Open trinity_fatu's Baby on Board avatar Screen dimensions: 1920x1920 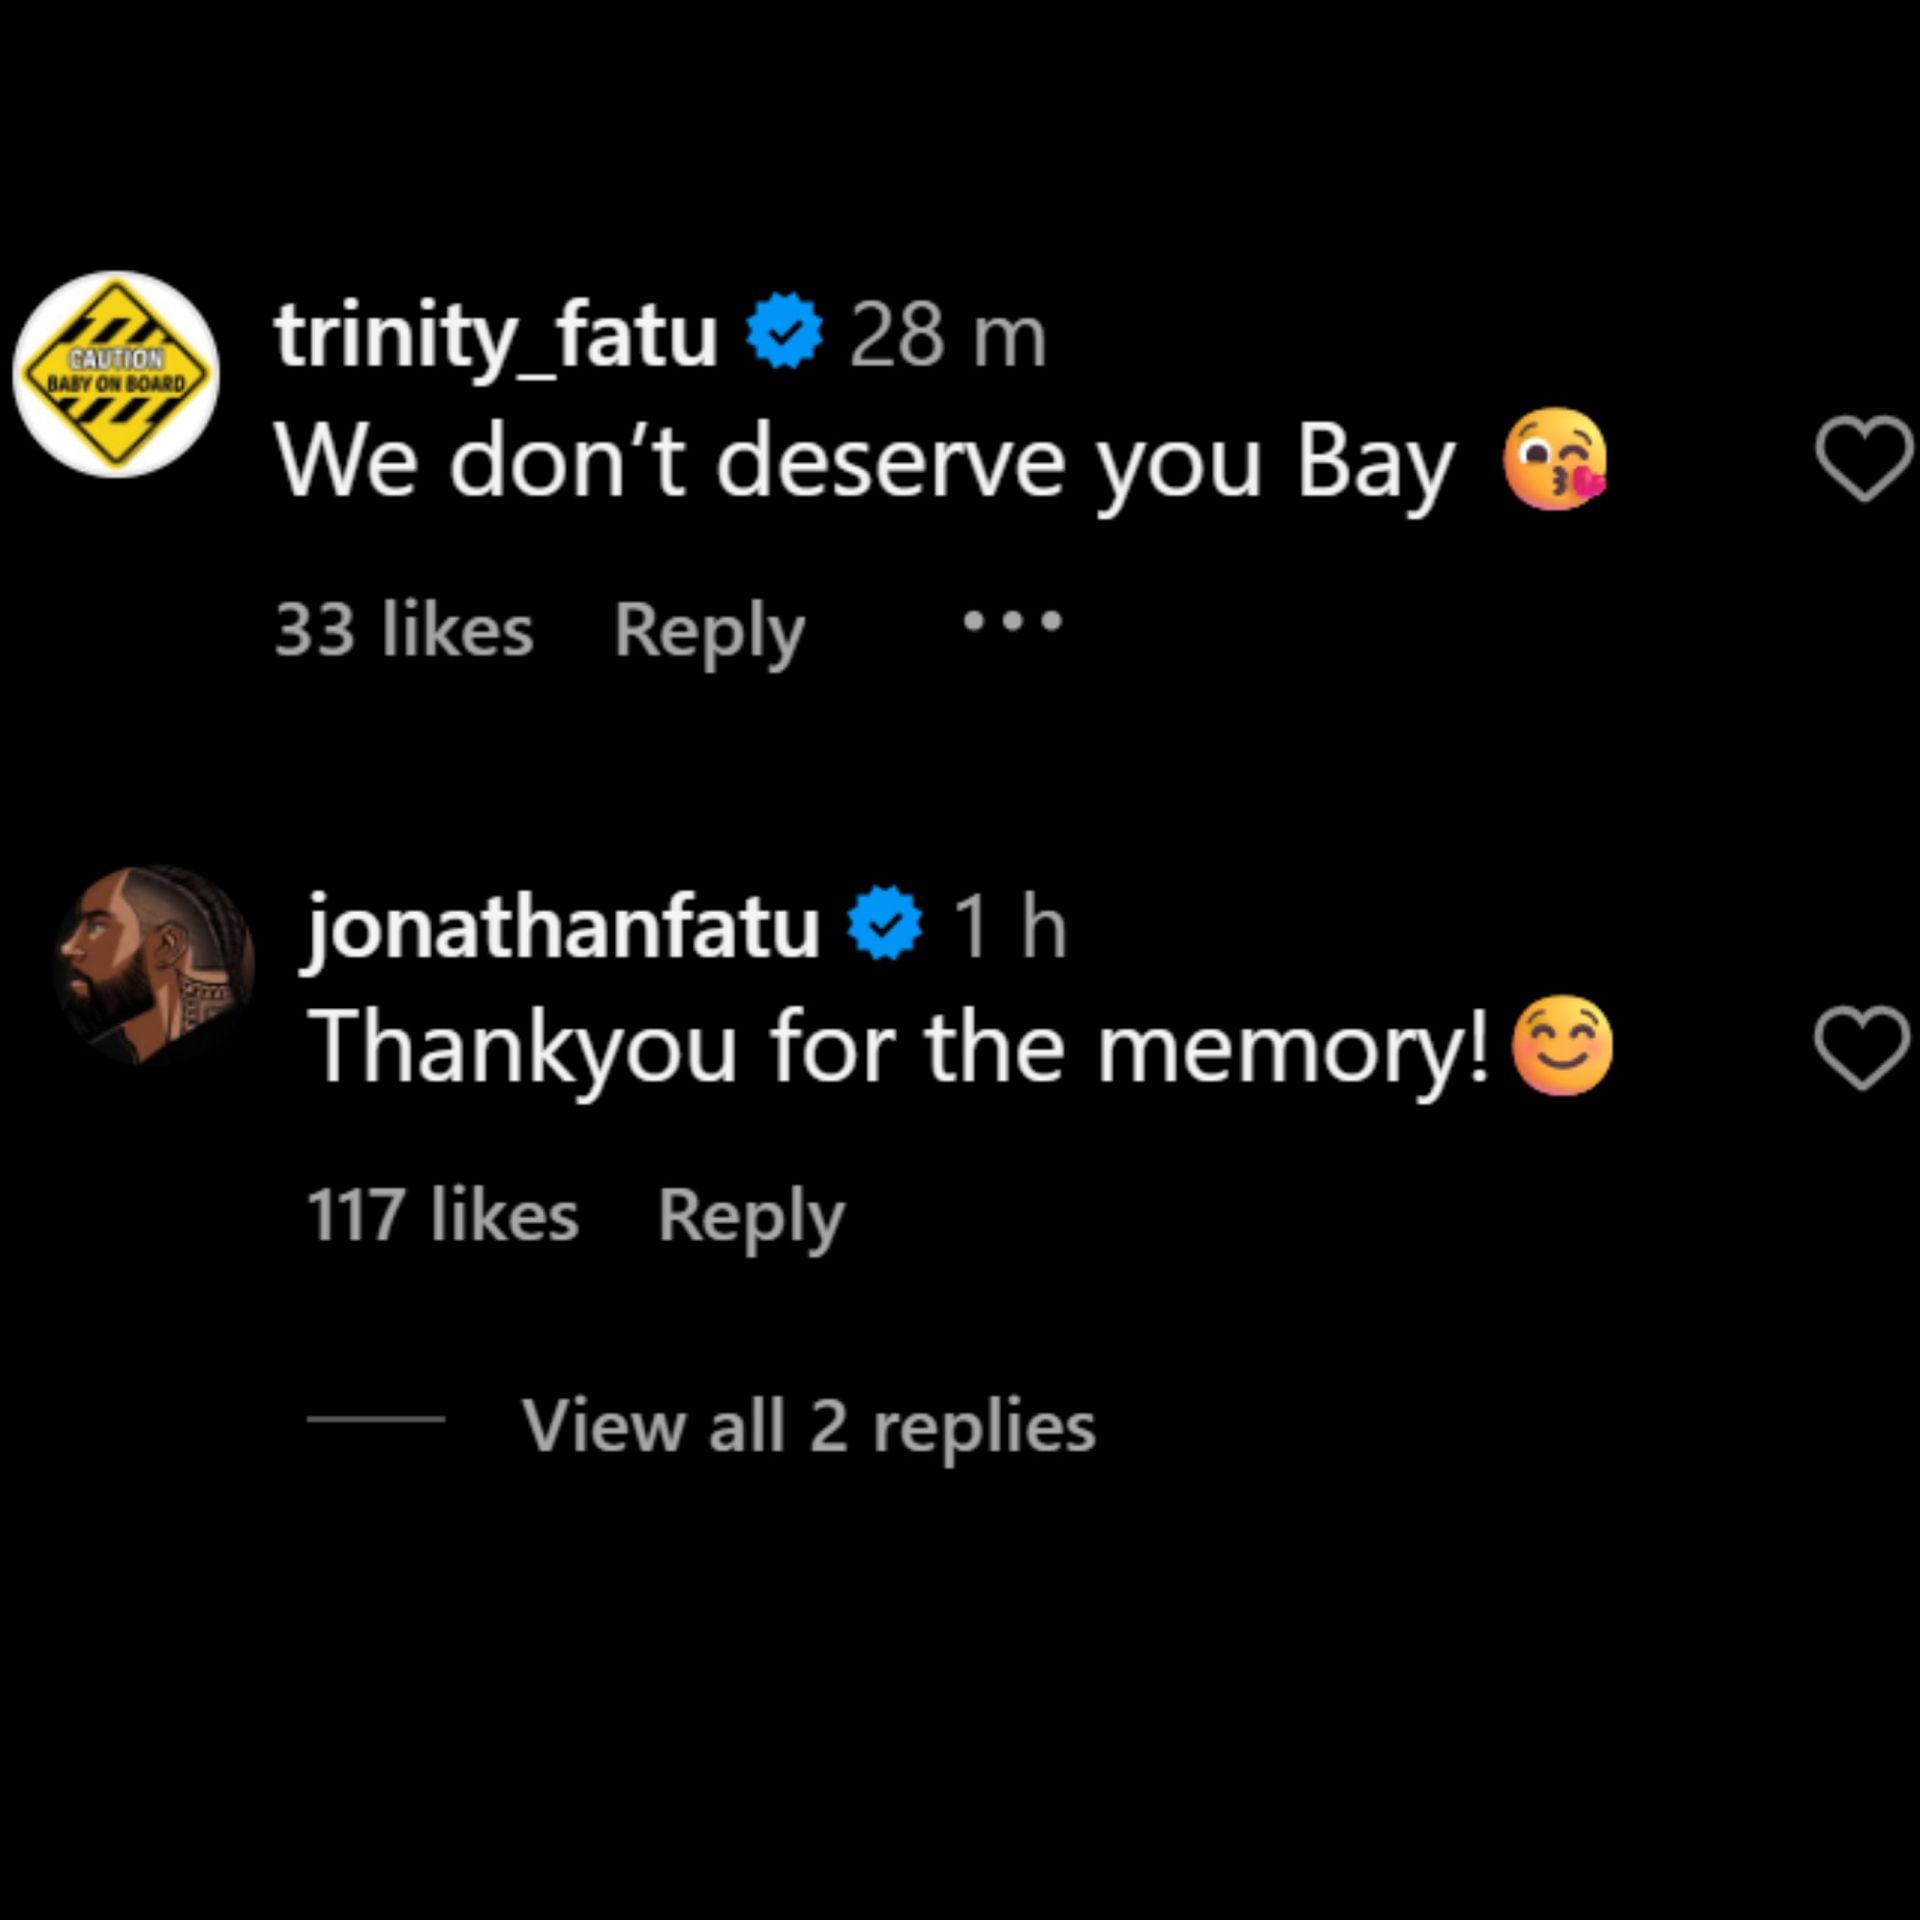click(117, 374)
